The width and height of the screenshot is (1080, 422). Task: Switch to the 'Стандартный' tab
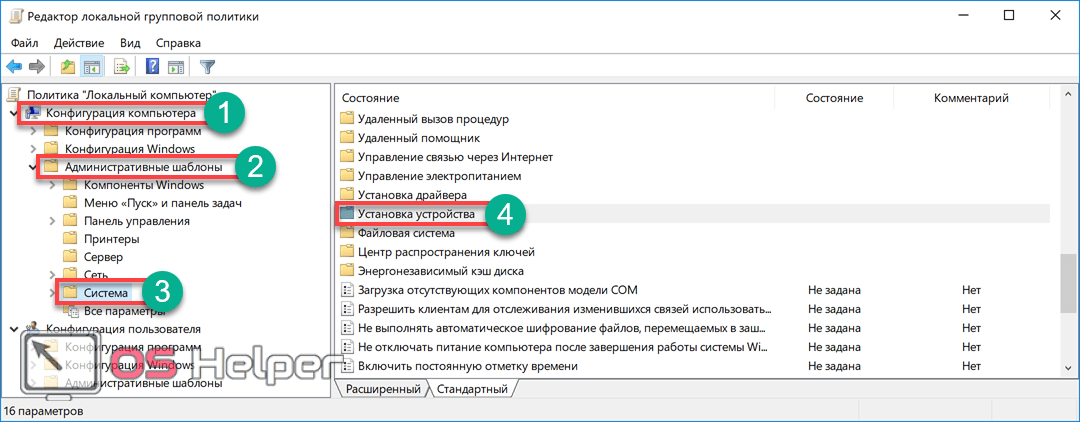point(473,388)
